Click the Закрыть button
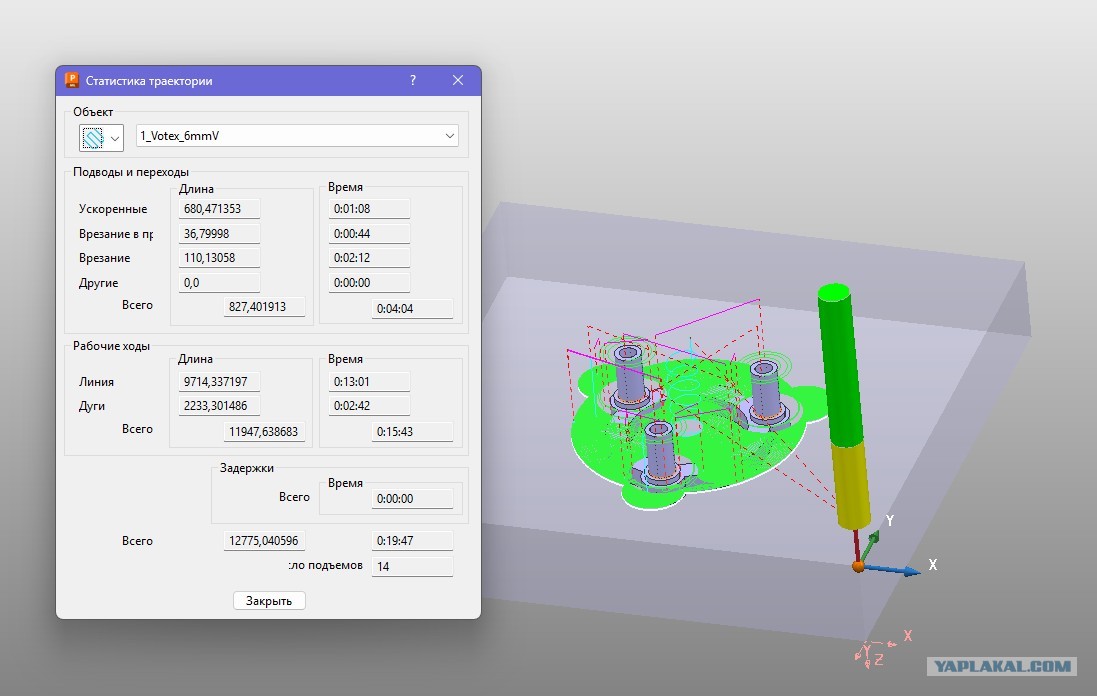This screenshot has width=1097, height=696. point(269,601)
